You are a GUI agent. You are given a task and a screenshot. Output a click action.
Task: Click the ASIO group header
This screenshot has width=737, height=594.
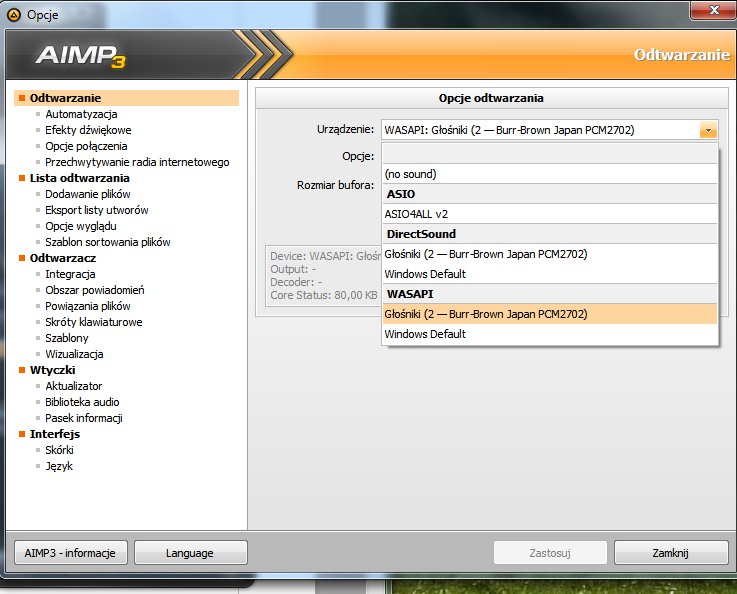point(550,194)
